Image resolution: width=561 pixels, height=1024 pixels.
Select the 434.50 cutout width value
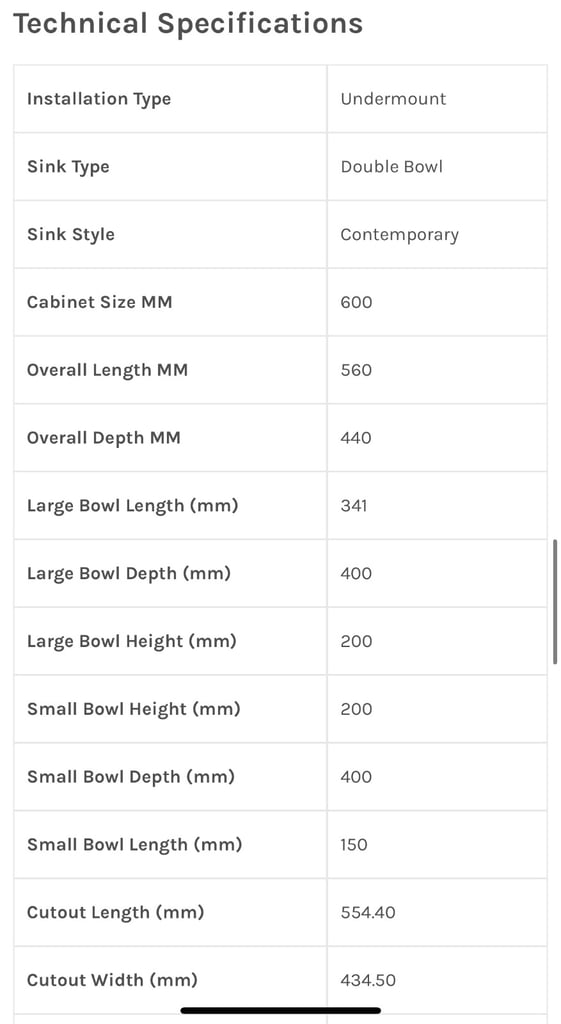point(368,981)
